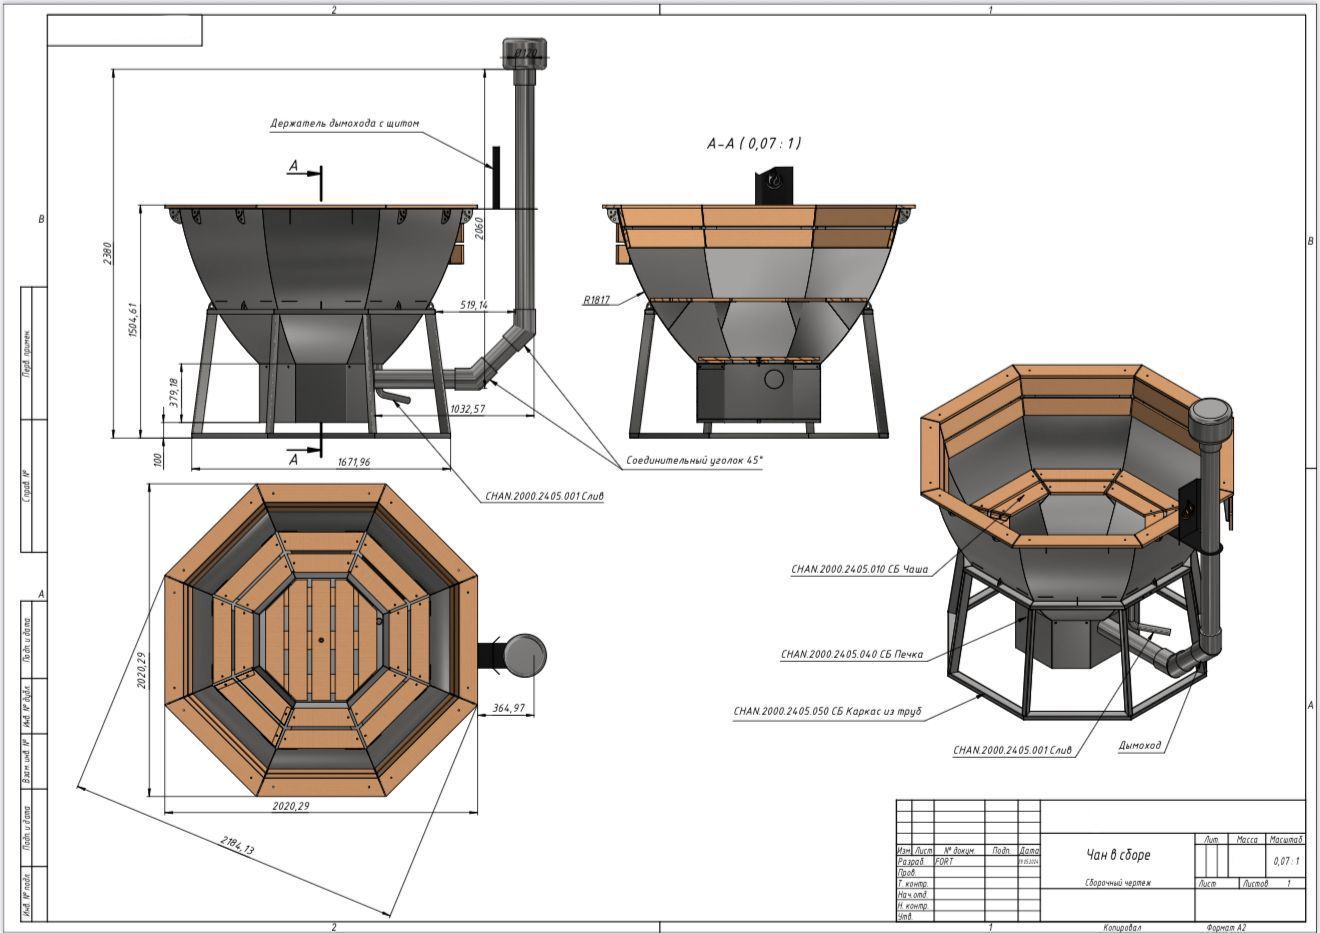
Task: Click the 364,97 dimension in top view
Action: [x=508, y=708]
